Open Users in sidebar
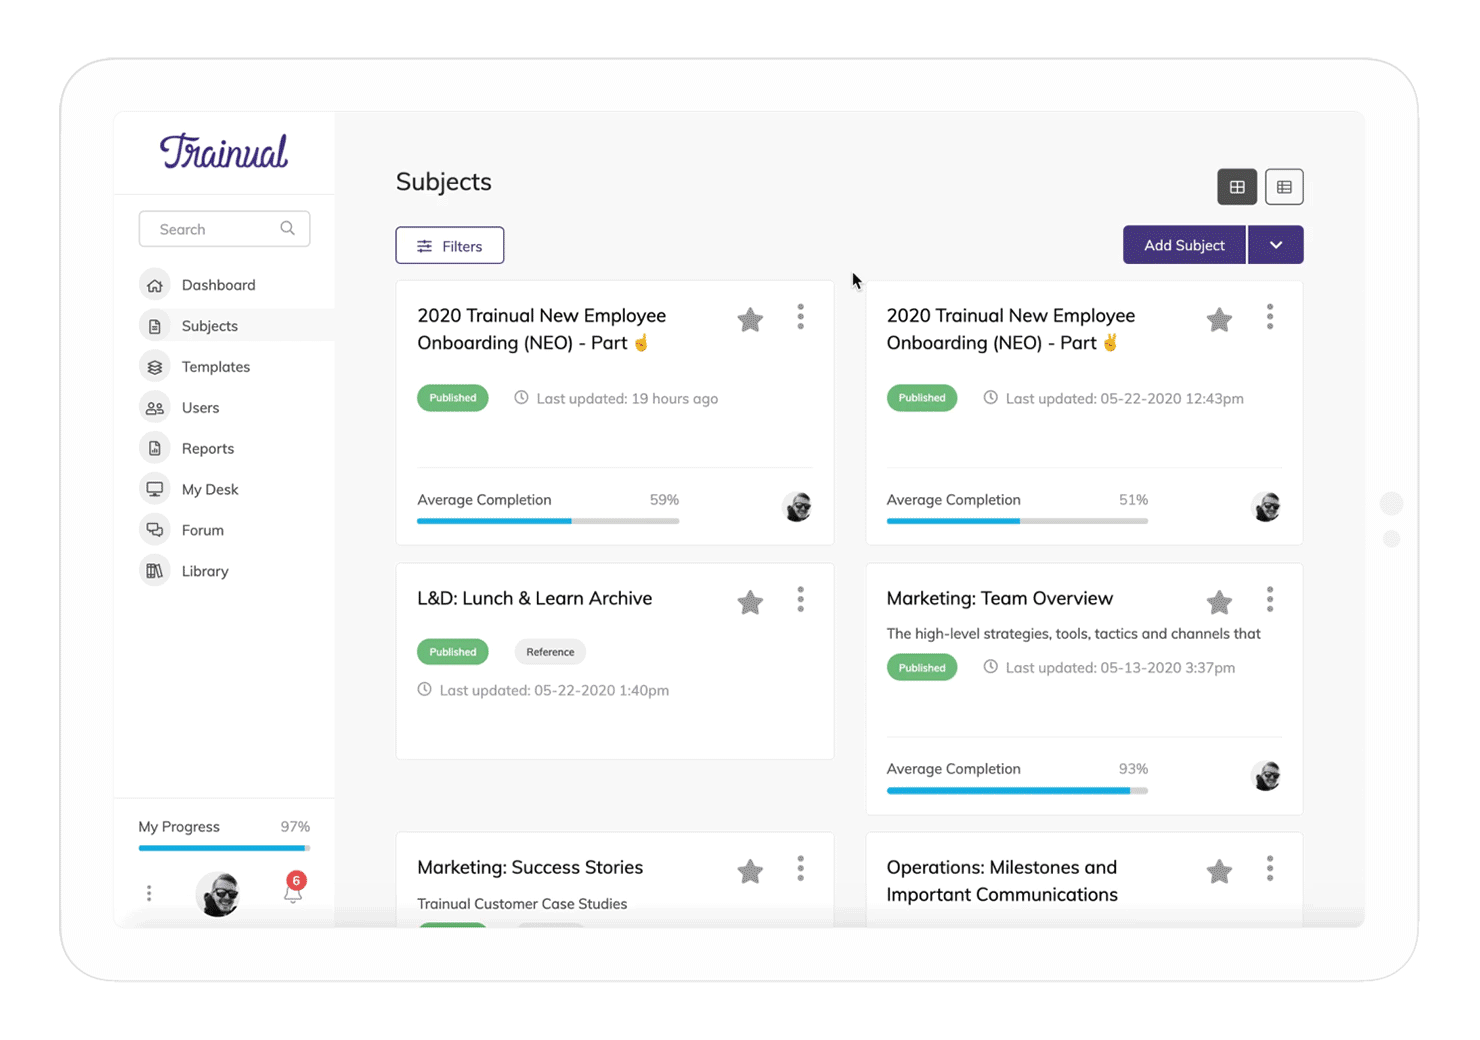The height and width of the screenshot is (1040, 1480). click(x=200, y=408)
